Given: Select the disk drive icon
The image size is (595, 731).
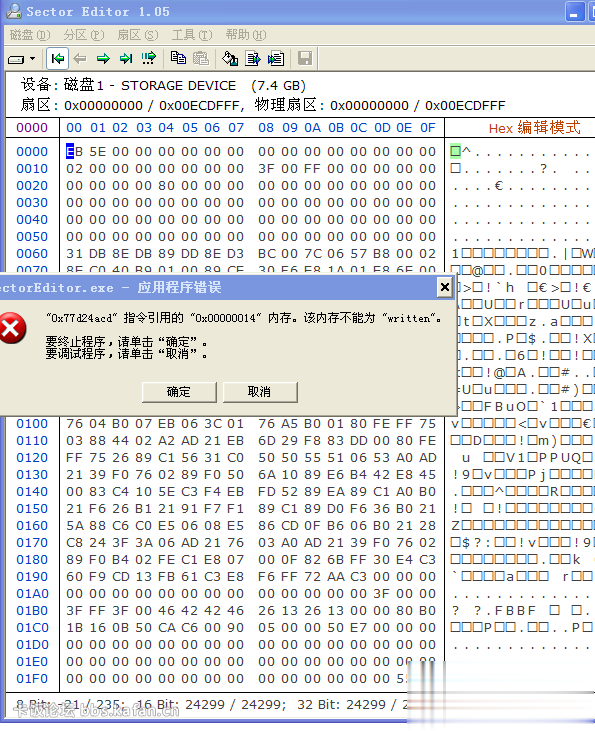Looking at the screenshot, I should pyautogui.click(x=16, y=59).
